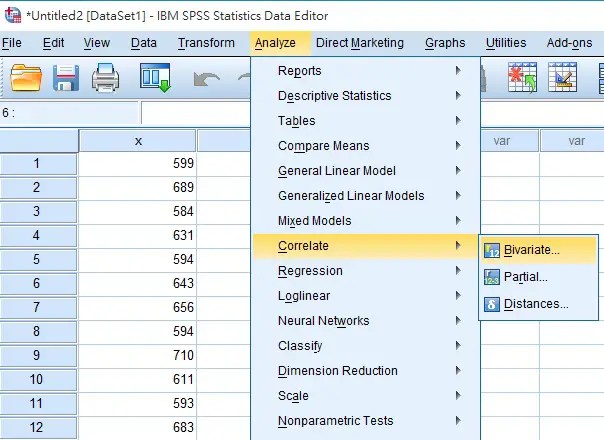Choose Distances... from Correlate submenu
The height and width of the screenshot is (440, 604).
[539, 304]
